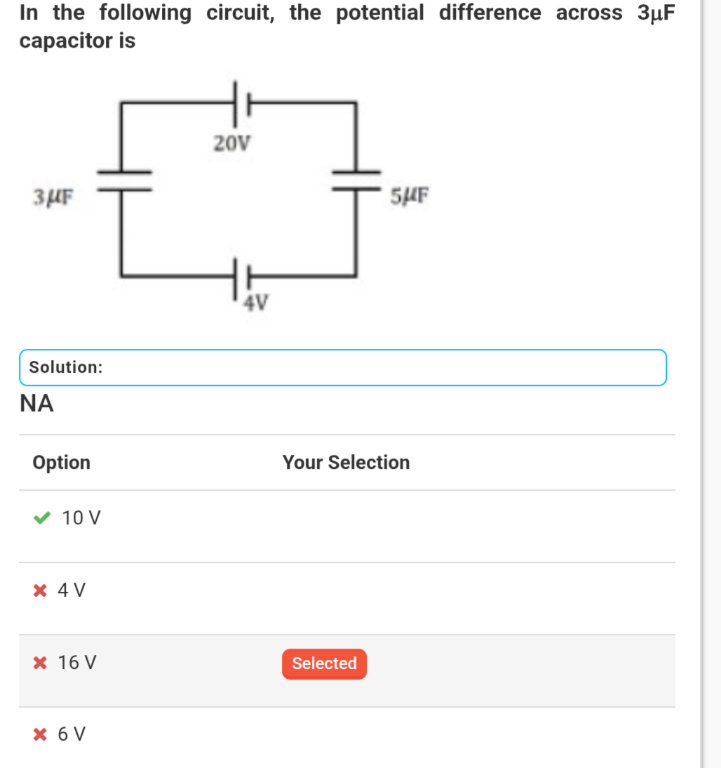Click the 5μF capacitor symbol

[x=356, y=181]
